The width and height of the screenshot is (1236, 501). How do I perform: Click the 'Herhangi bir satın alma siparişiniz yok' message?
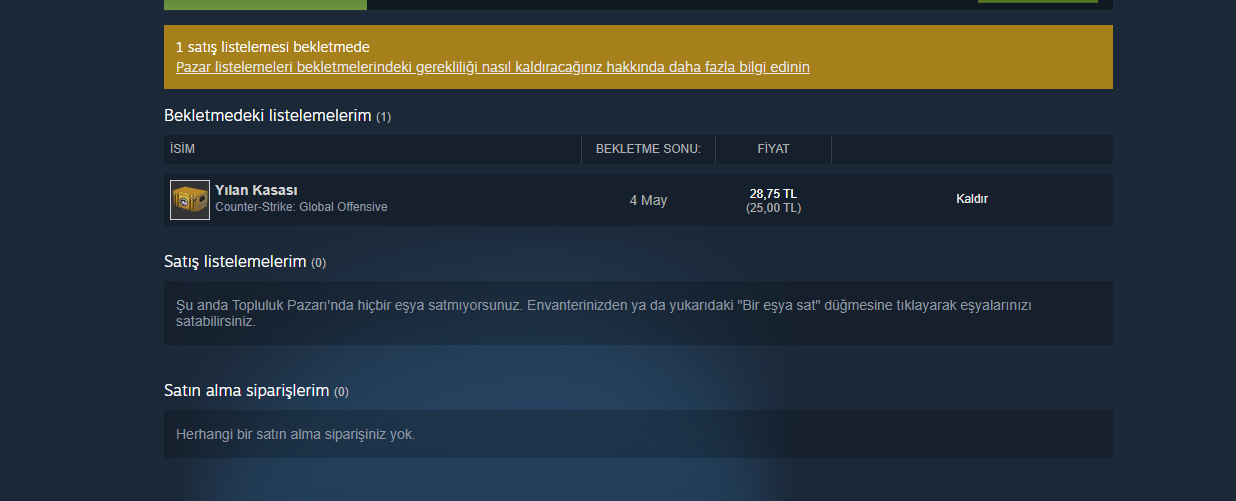pos(295,435)
